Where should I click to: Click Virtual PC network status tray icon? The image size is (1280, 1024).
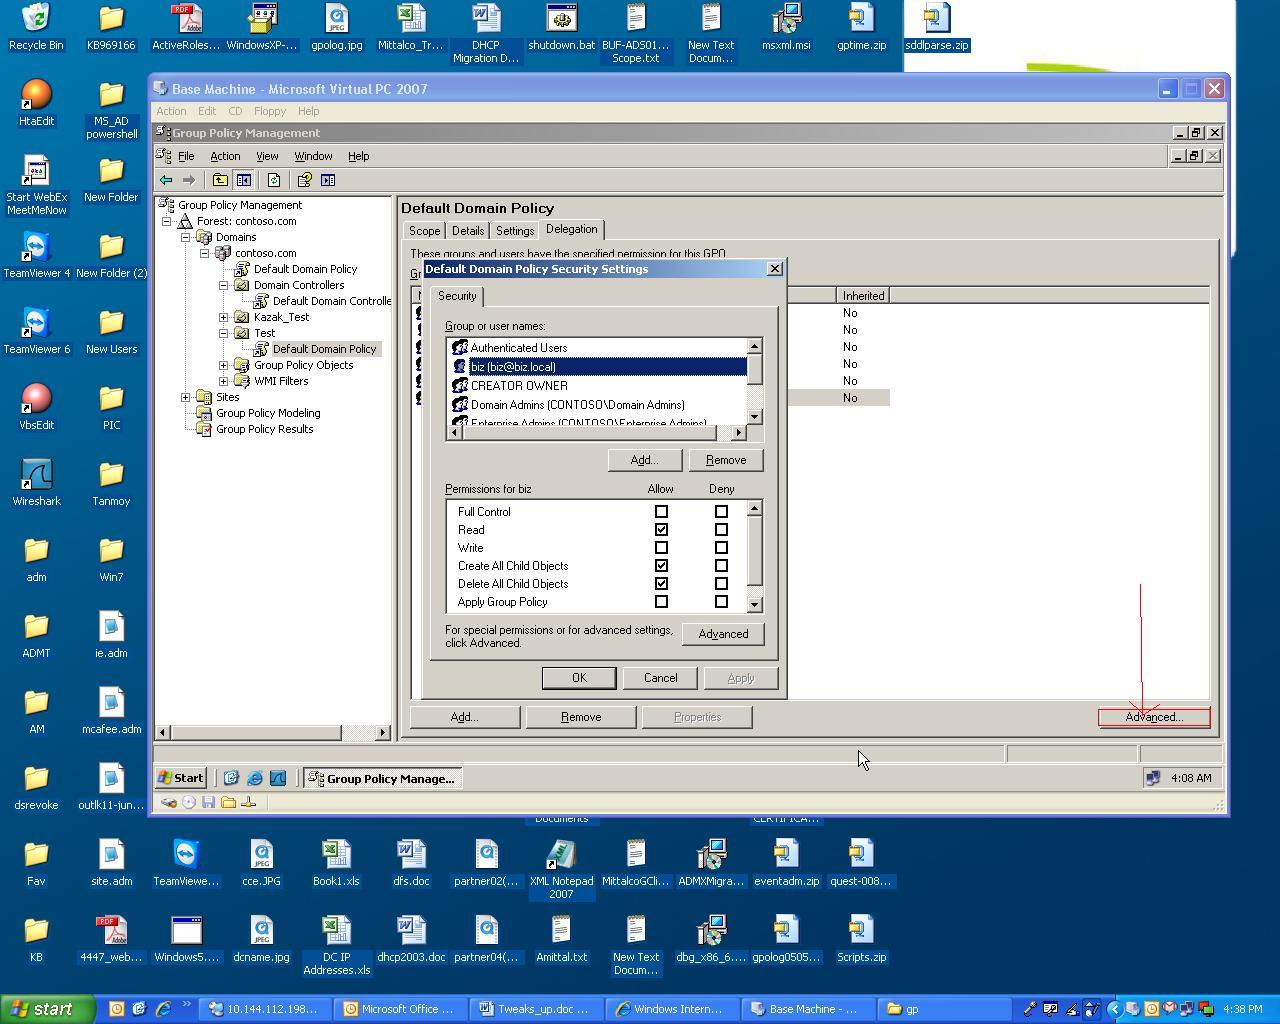(x=1152, y=778)
